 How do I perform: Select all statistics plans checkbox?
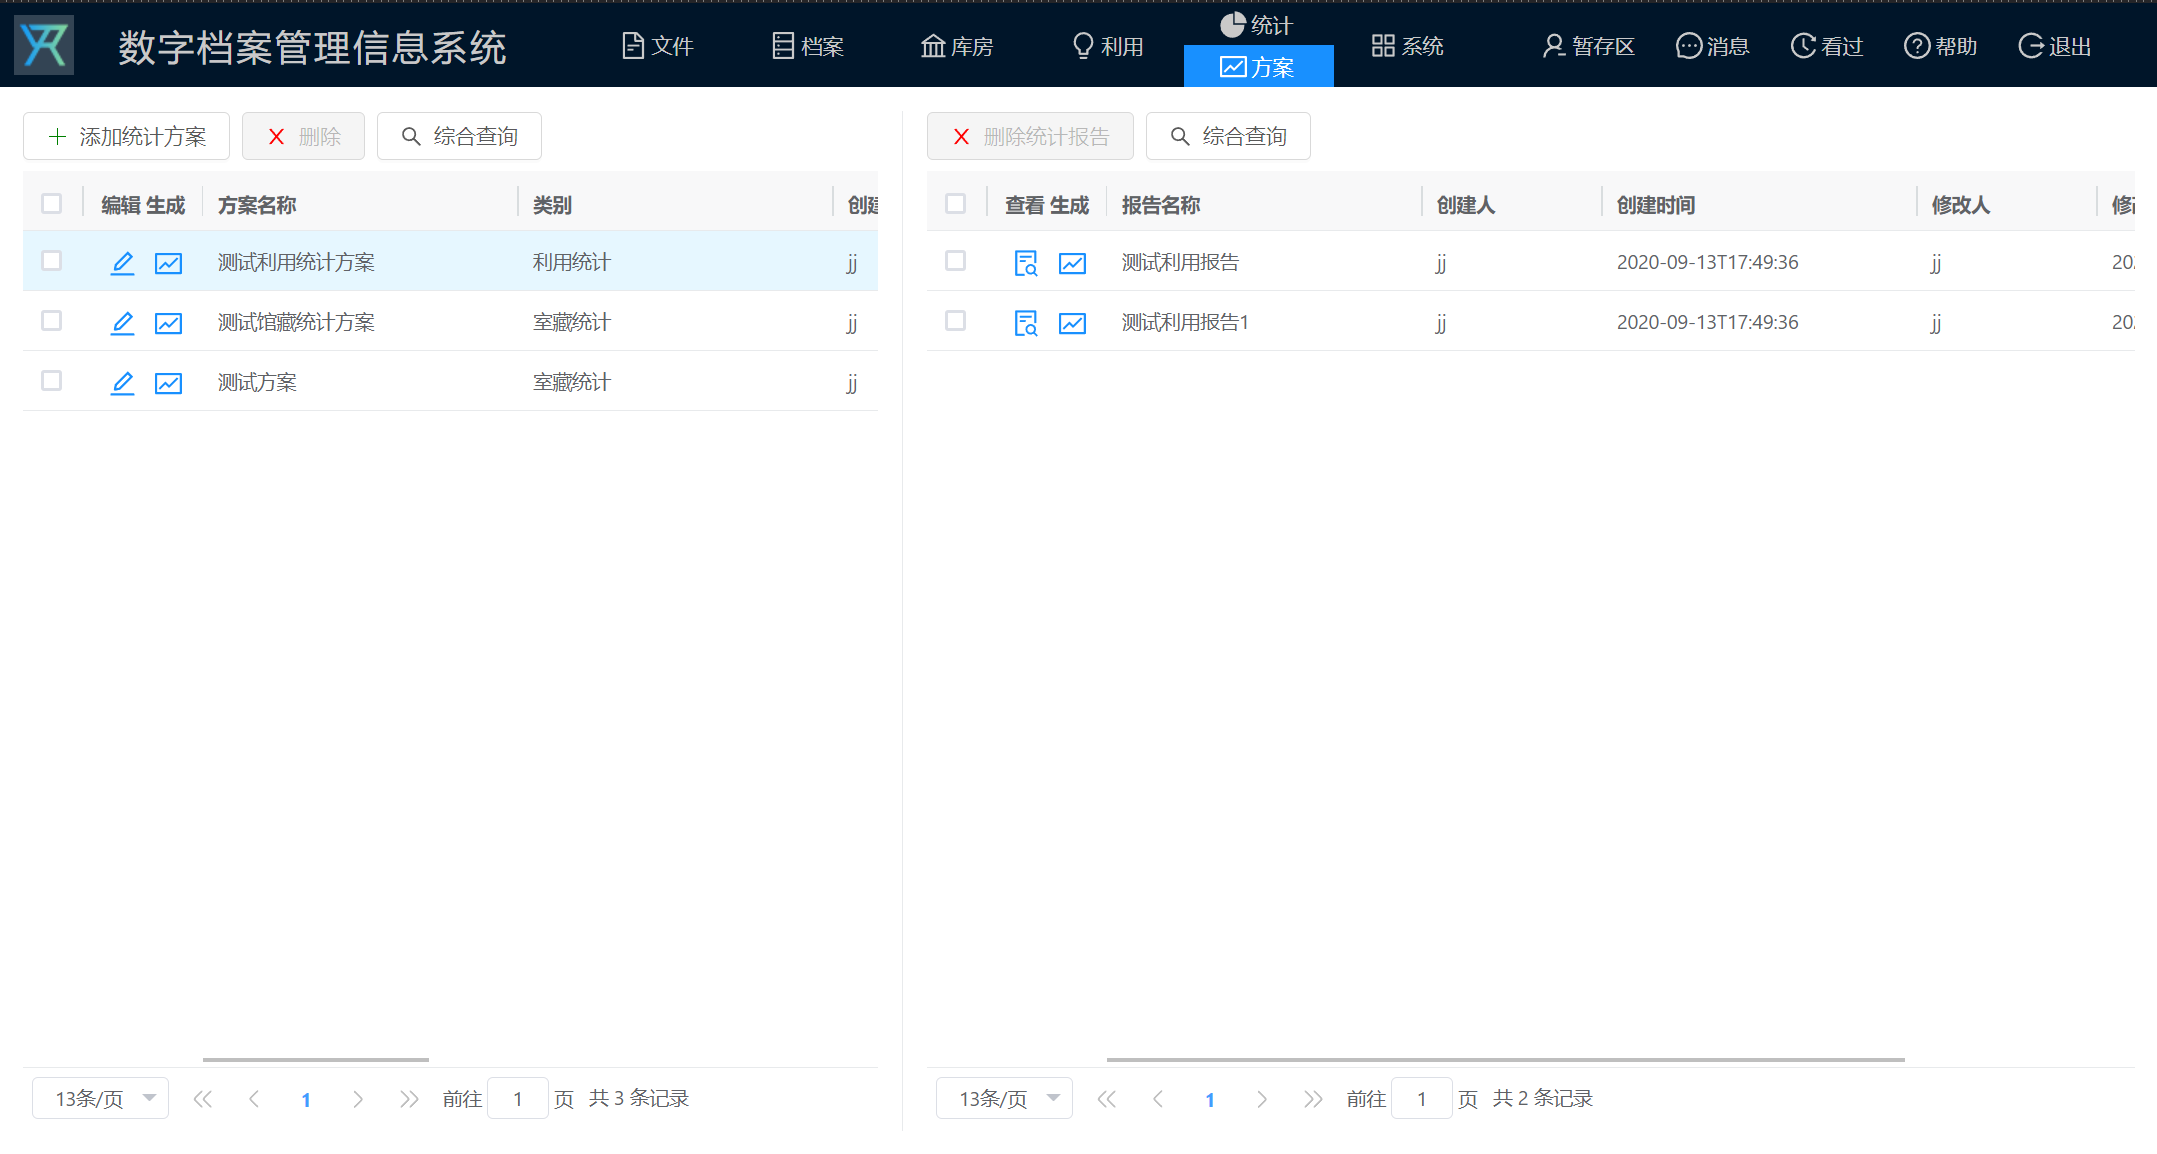[x=52, y=204]
